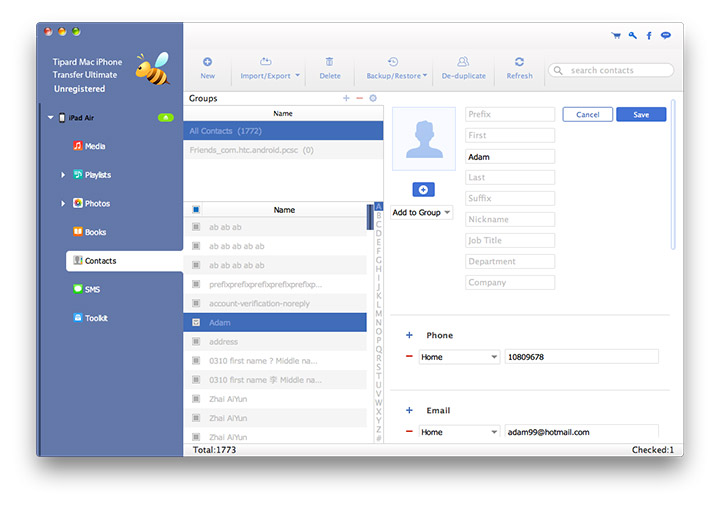Open Books in the sidebar

click(90, 232)
